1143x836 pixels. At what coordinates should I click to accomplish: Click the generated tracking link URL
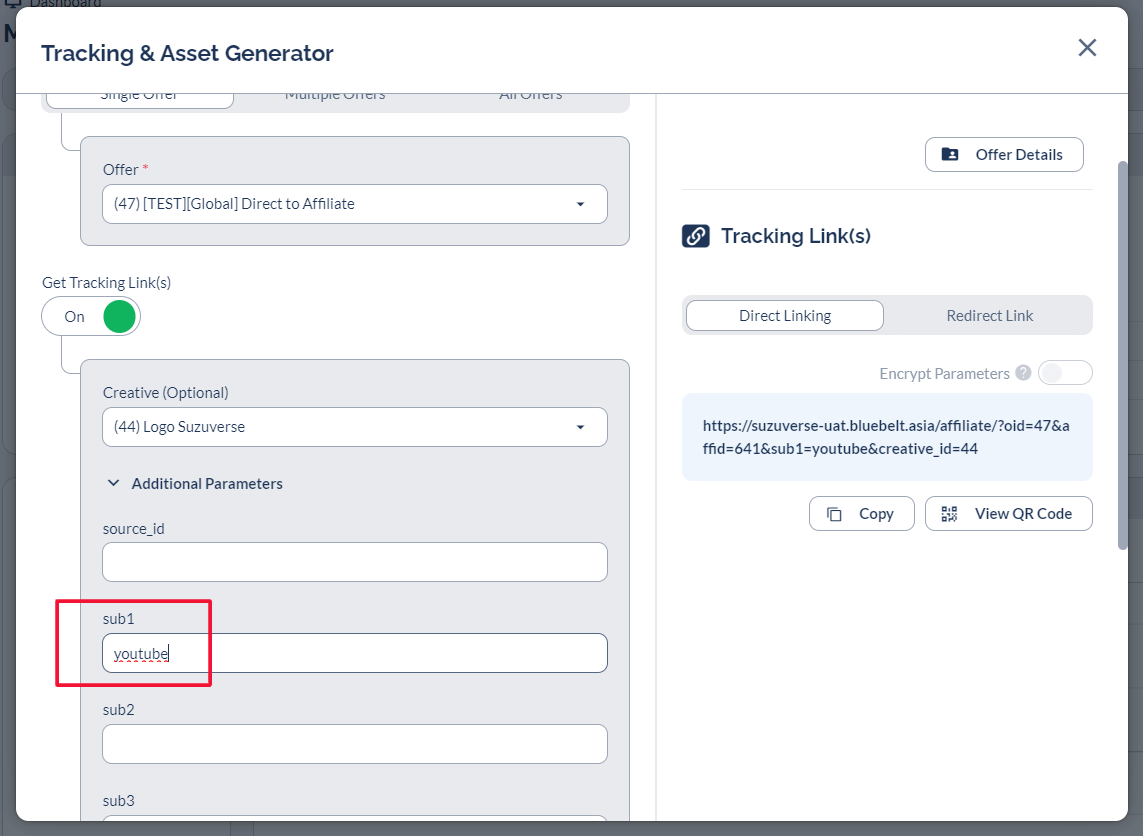point(886,437)
